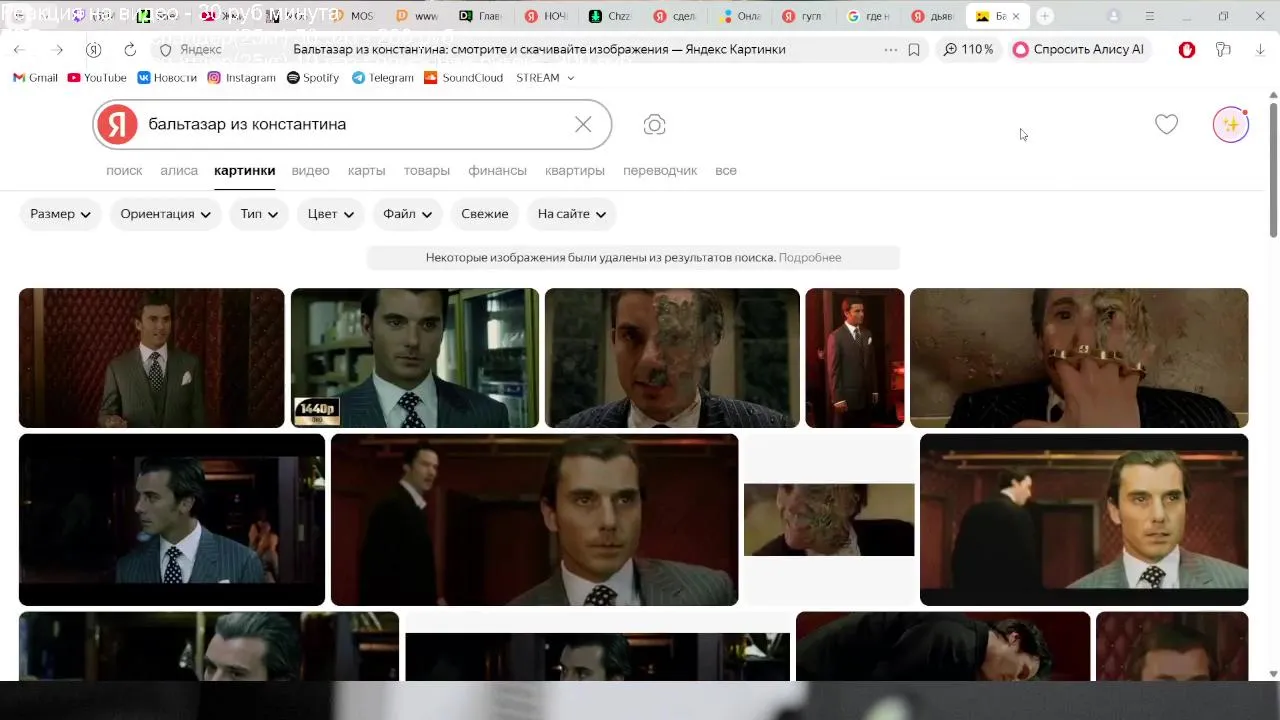The image size is (1280, 720).
Task: Switch to the Chzz browser tab
Action: pos(610,16)
